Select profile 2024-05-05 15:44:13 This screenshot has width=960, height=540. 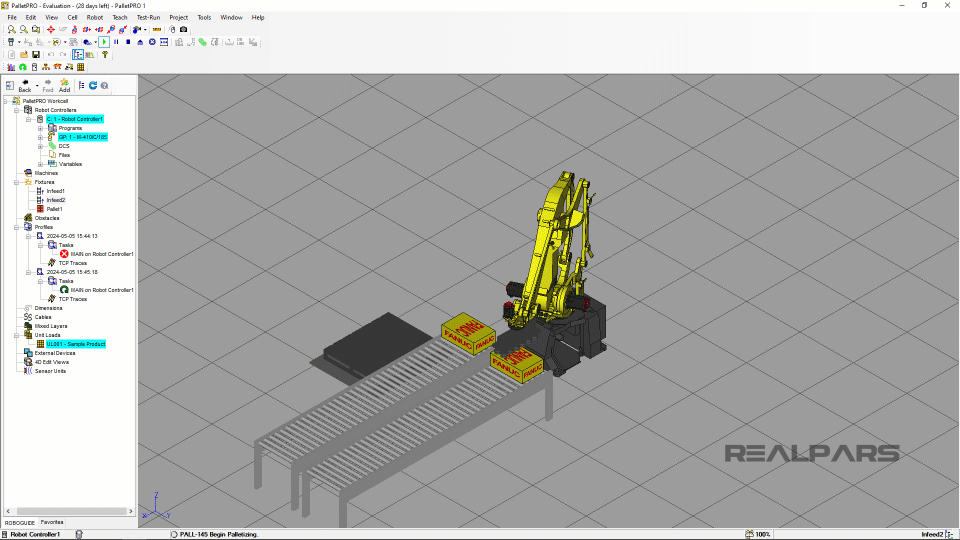pyautogui.click(x=72, y=236)
